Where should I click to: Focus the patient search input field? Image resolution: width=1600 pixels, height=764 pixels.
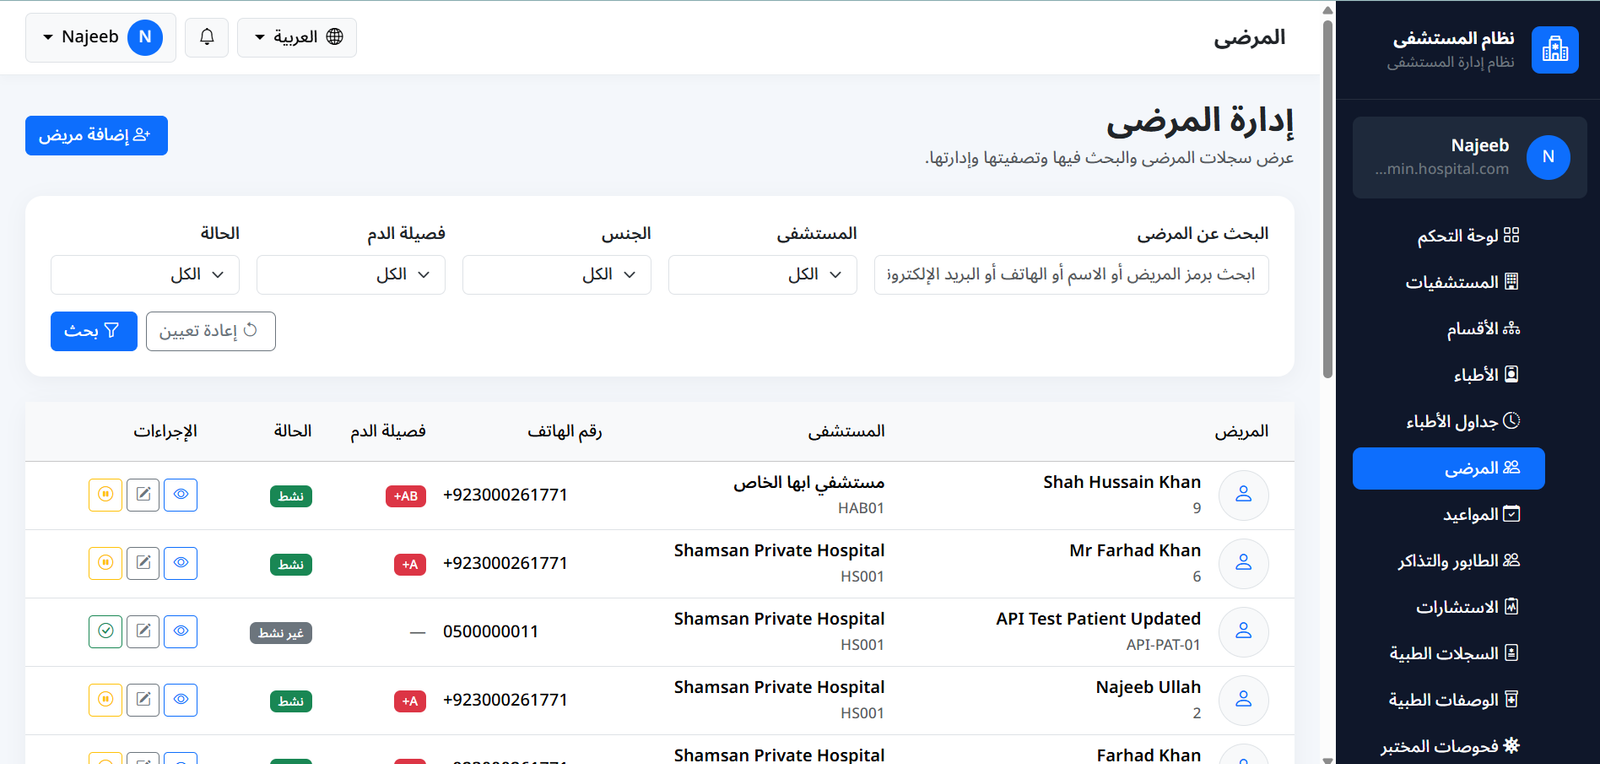pyautogui.click(x=1071, y=275)
